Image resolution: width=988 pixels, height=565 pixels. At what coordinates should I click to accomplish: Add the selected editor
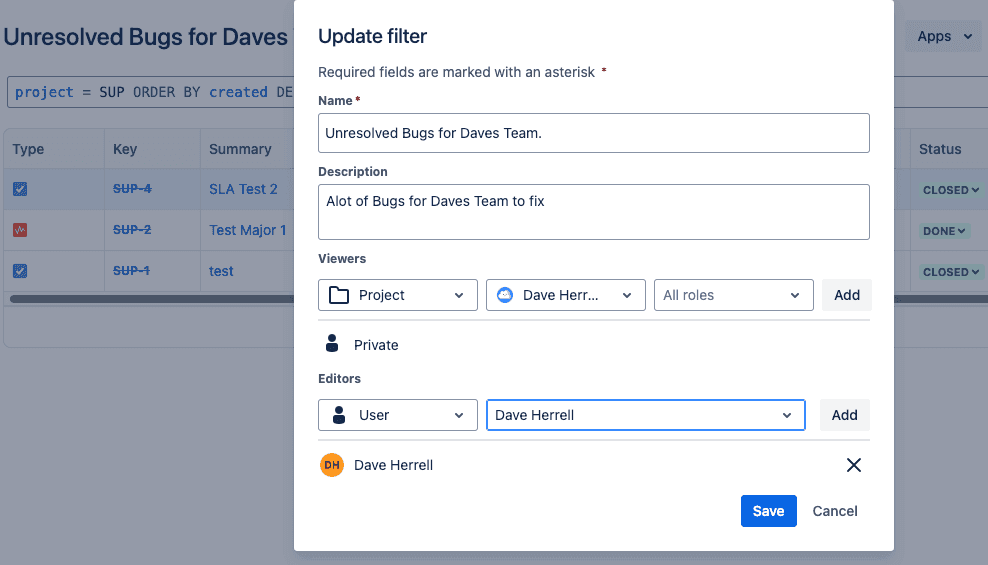click(x=844, y=415)
